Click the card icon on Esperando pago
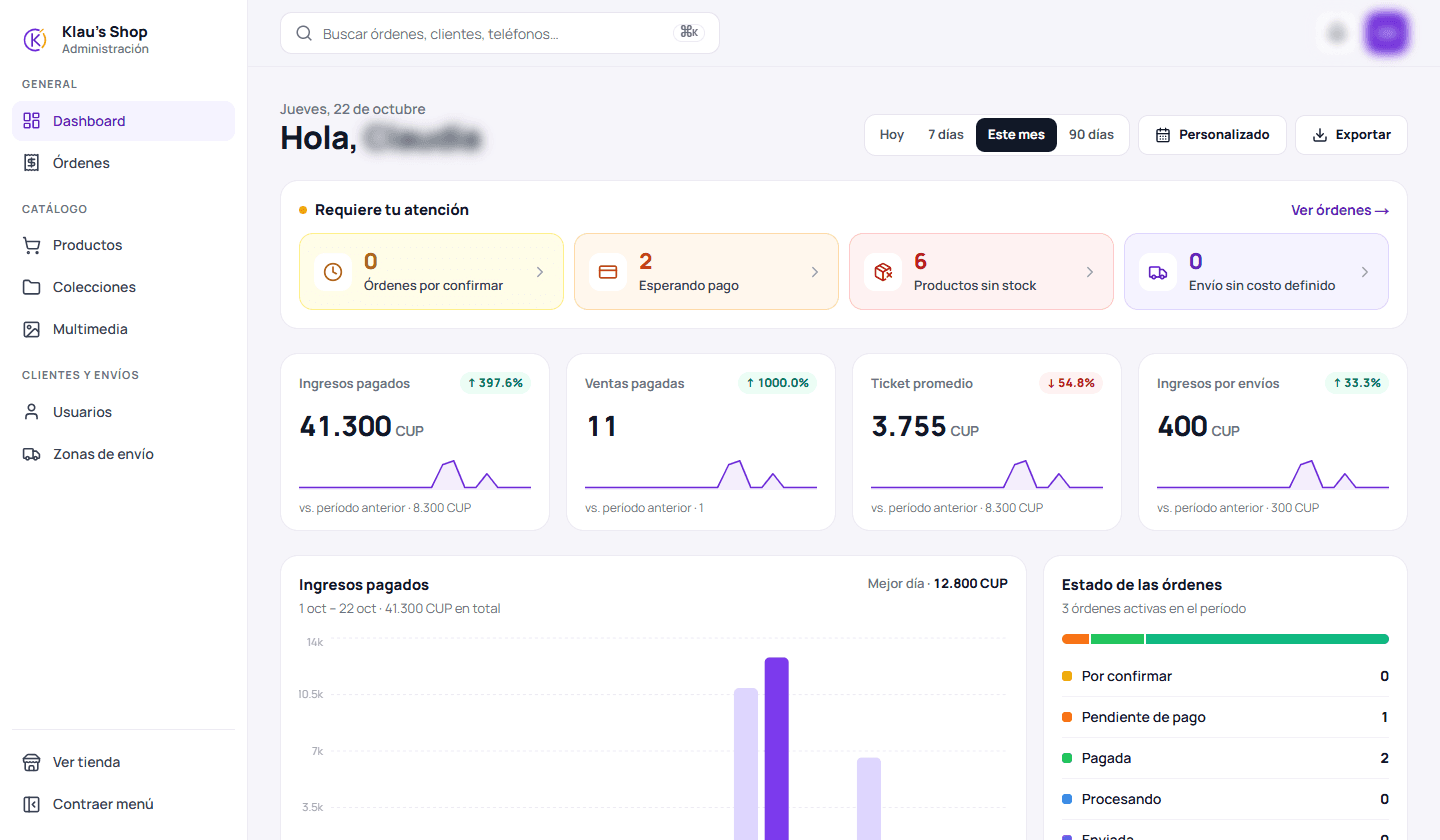 coord(608,272)
